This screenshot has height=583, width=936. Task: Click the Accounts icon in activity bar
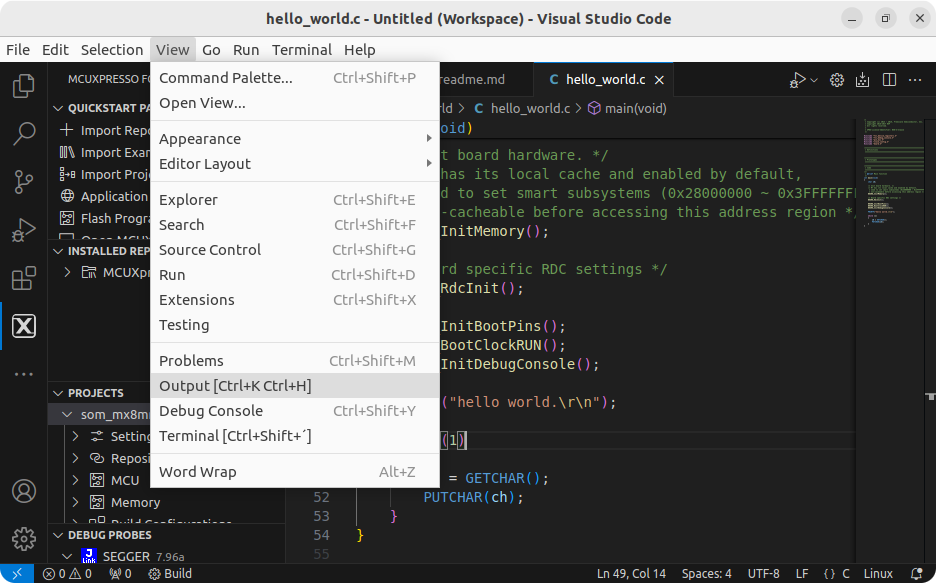click(23, 491)
